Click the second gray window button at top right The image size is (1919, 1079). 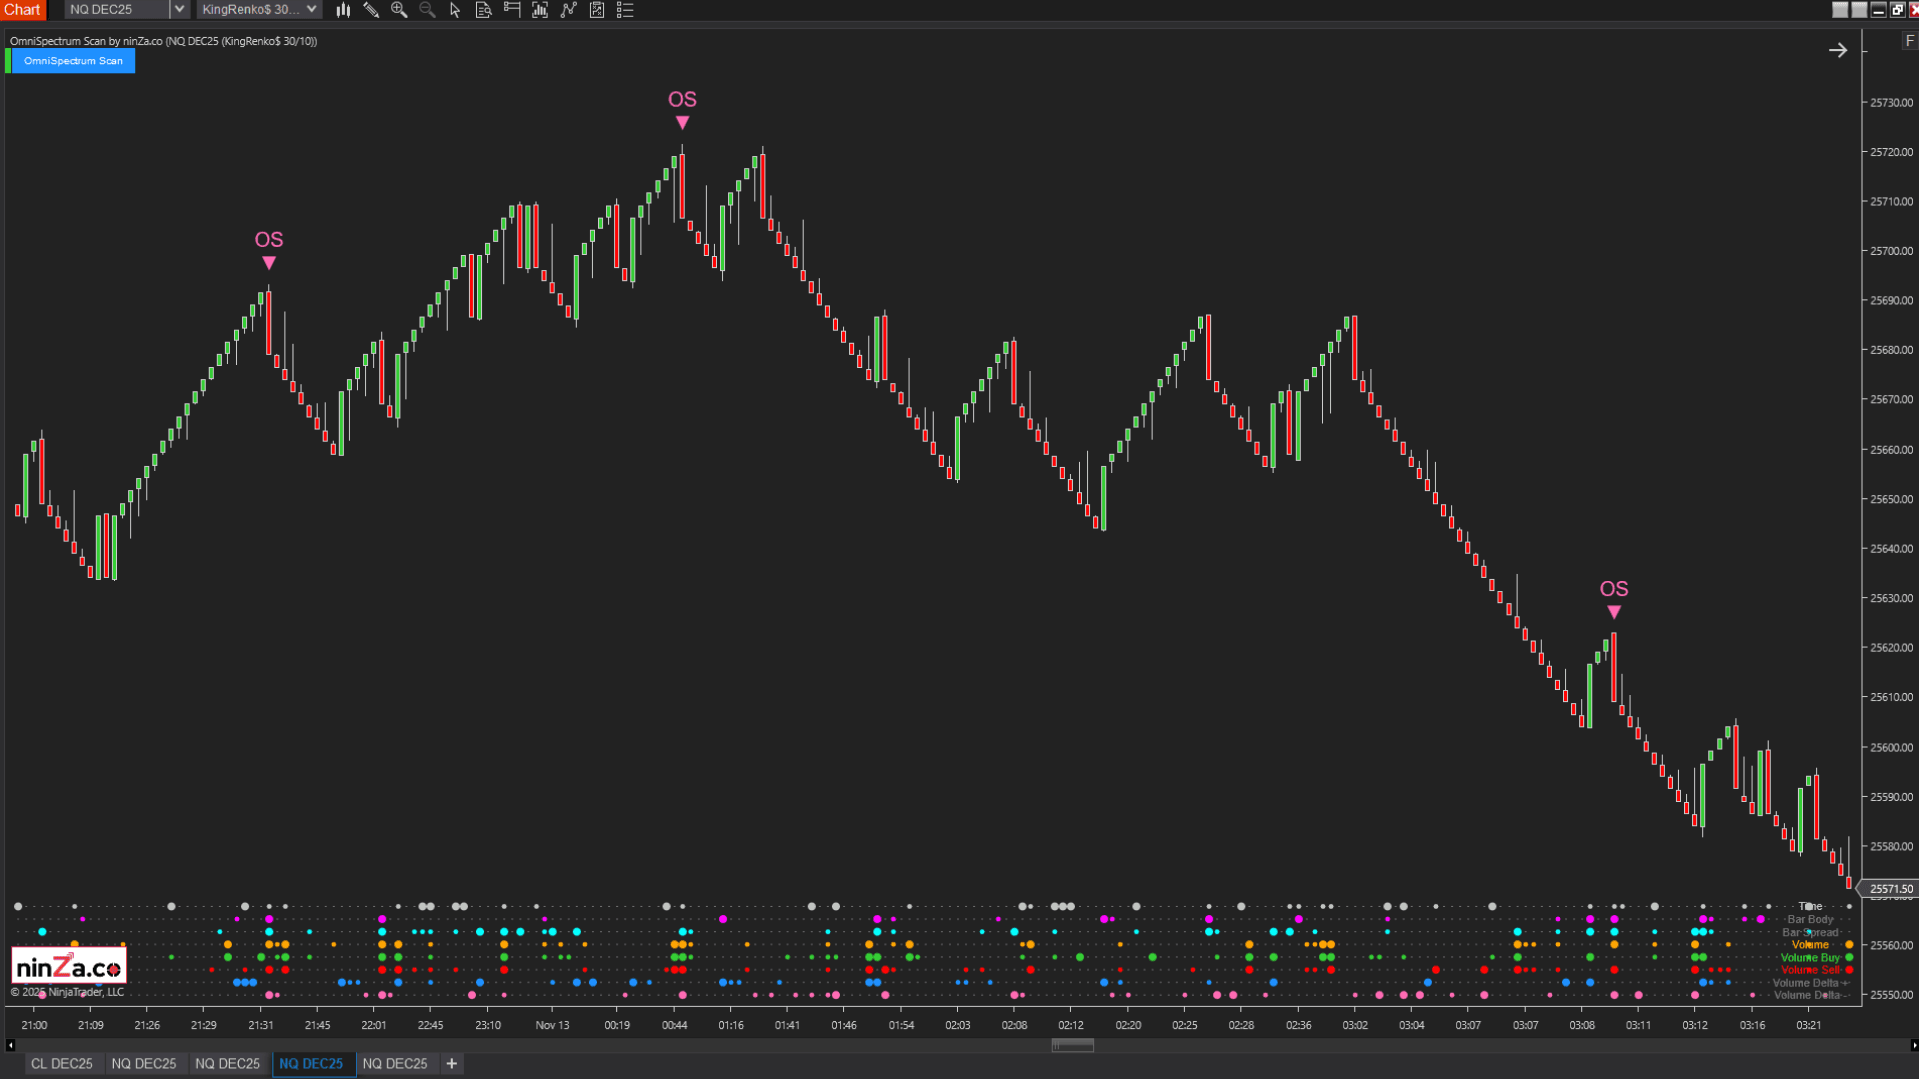tap(1859, 10)
